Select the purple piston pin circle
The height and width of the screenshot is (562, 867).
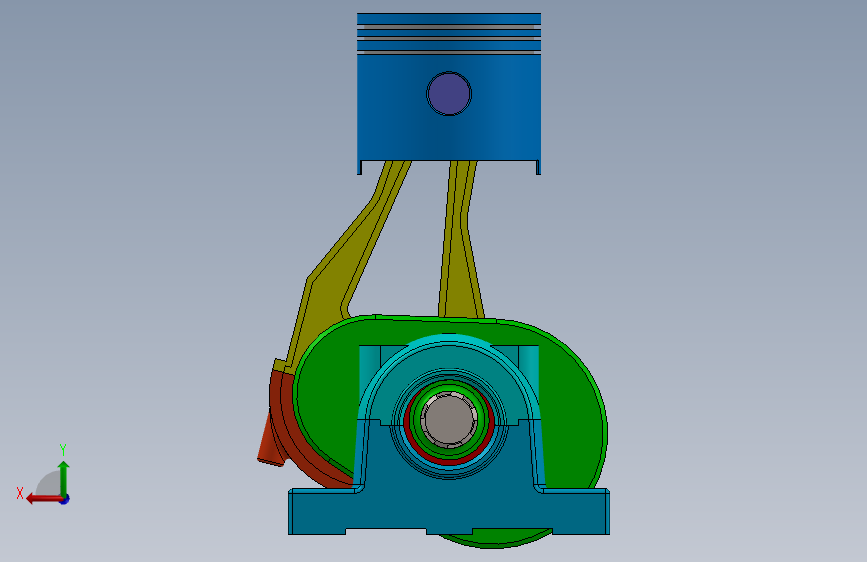(x=449, y=94)
